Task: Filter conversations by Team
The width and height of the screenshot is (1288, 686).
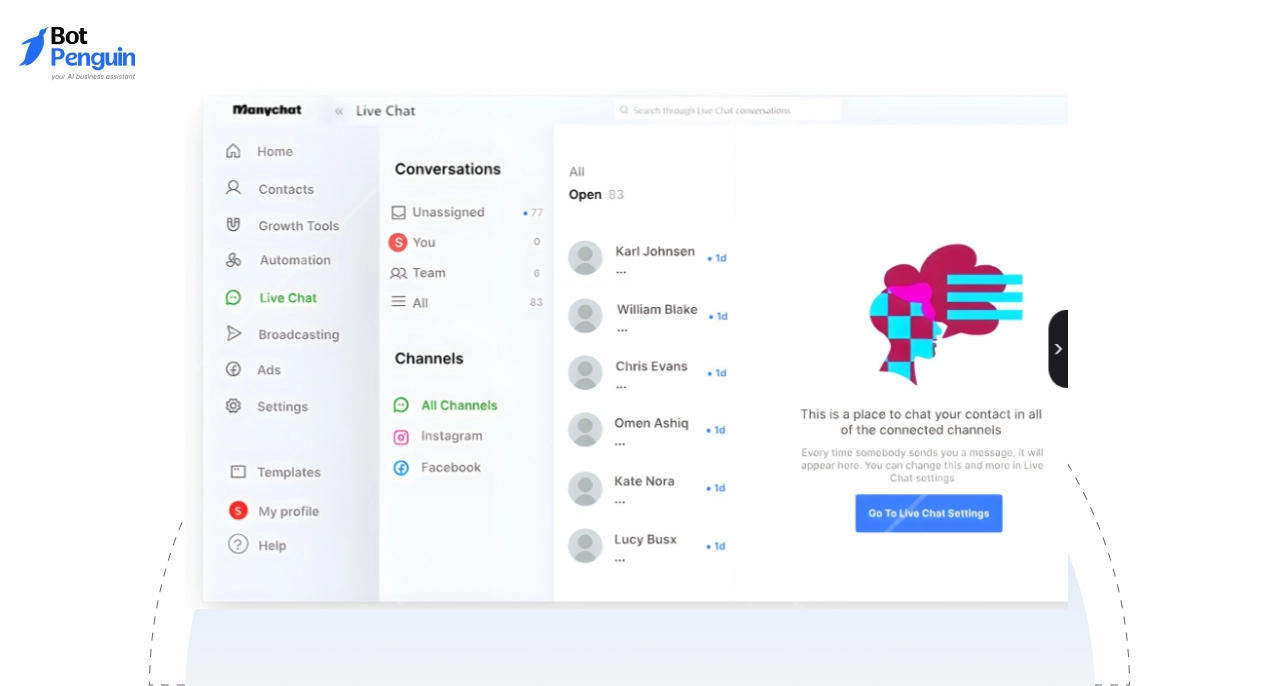Action: 429,273
